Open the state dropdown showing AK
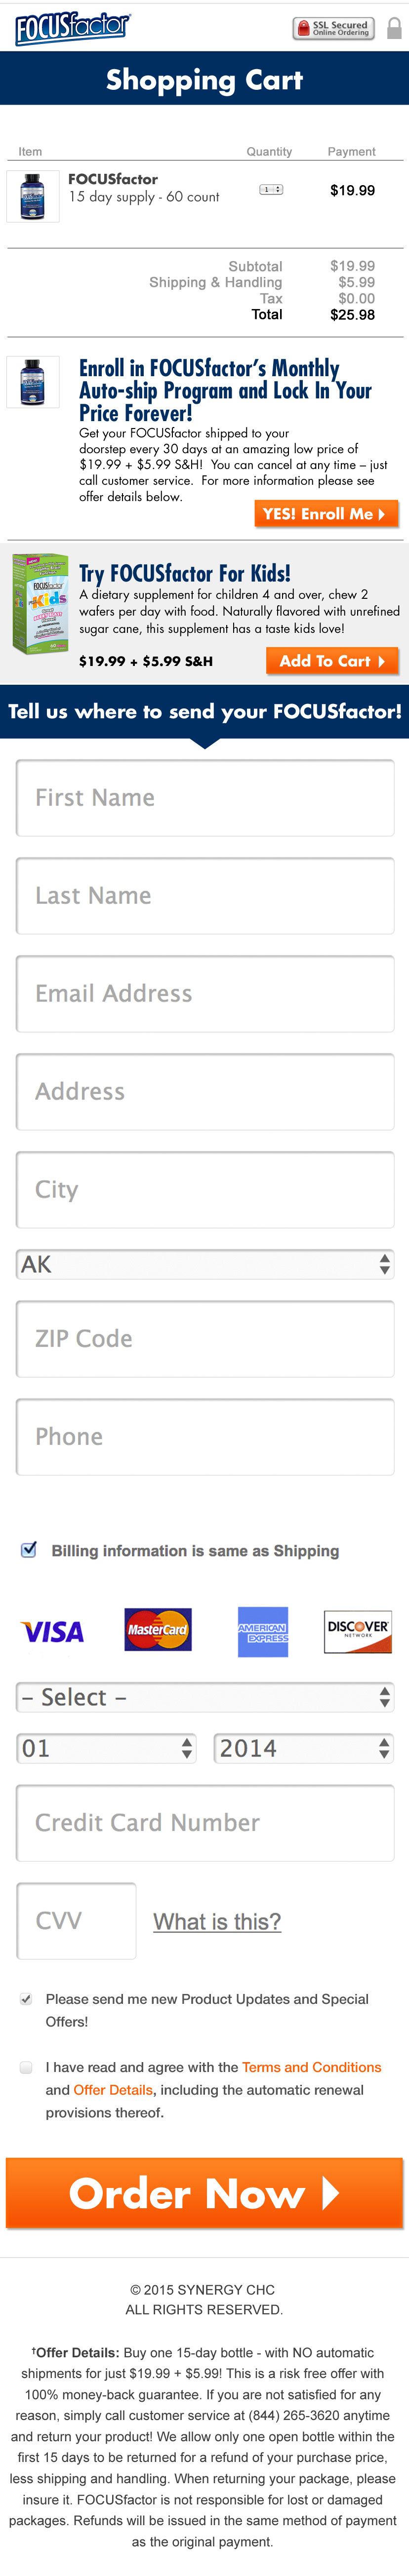 click(x=205, y=1264)
